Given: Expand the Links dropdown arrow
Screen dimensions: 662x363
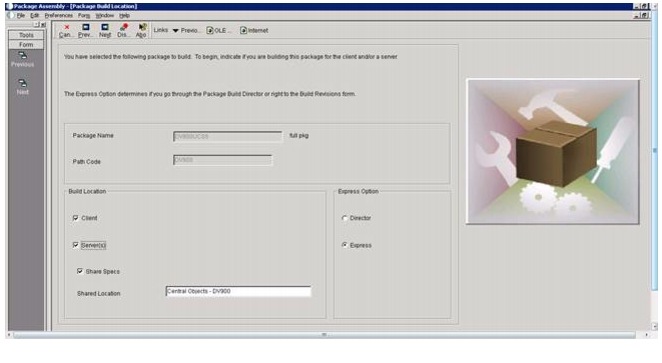Looking at the screenshot, I should (x=176, y=30).
